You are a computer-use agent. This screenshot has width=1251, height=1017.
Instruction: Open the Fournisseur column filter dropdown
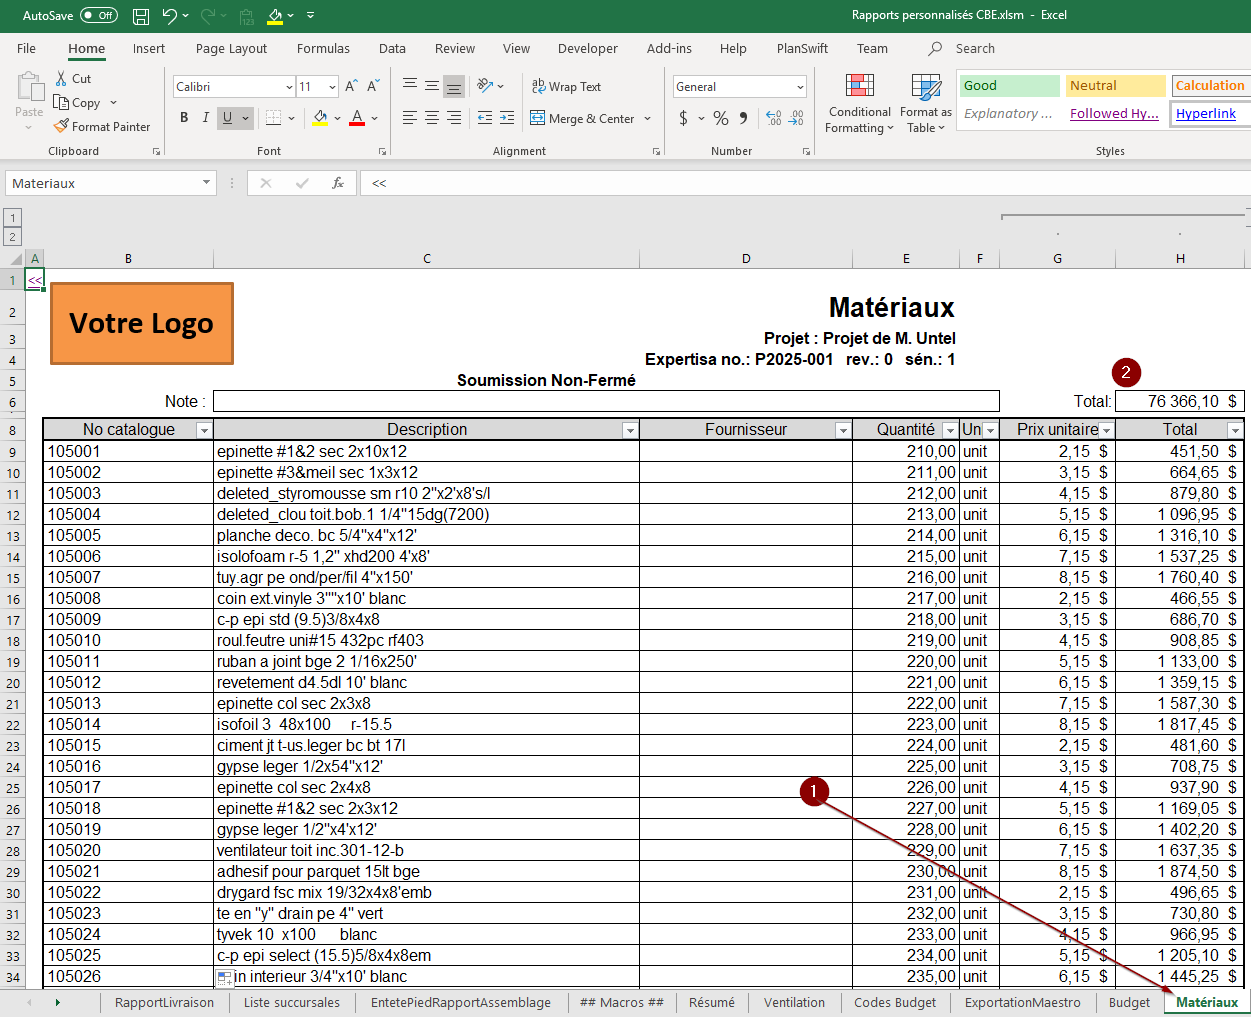pyautogui.click(x=843, y=430)
